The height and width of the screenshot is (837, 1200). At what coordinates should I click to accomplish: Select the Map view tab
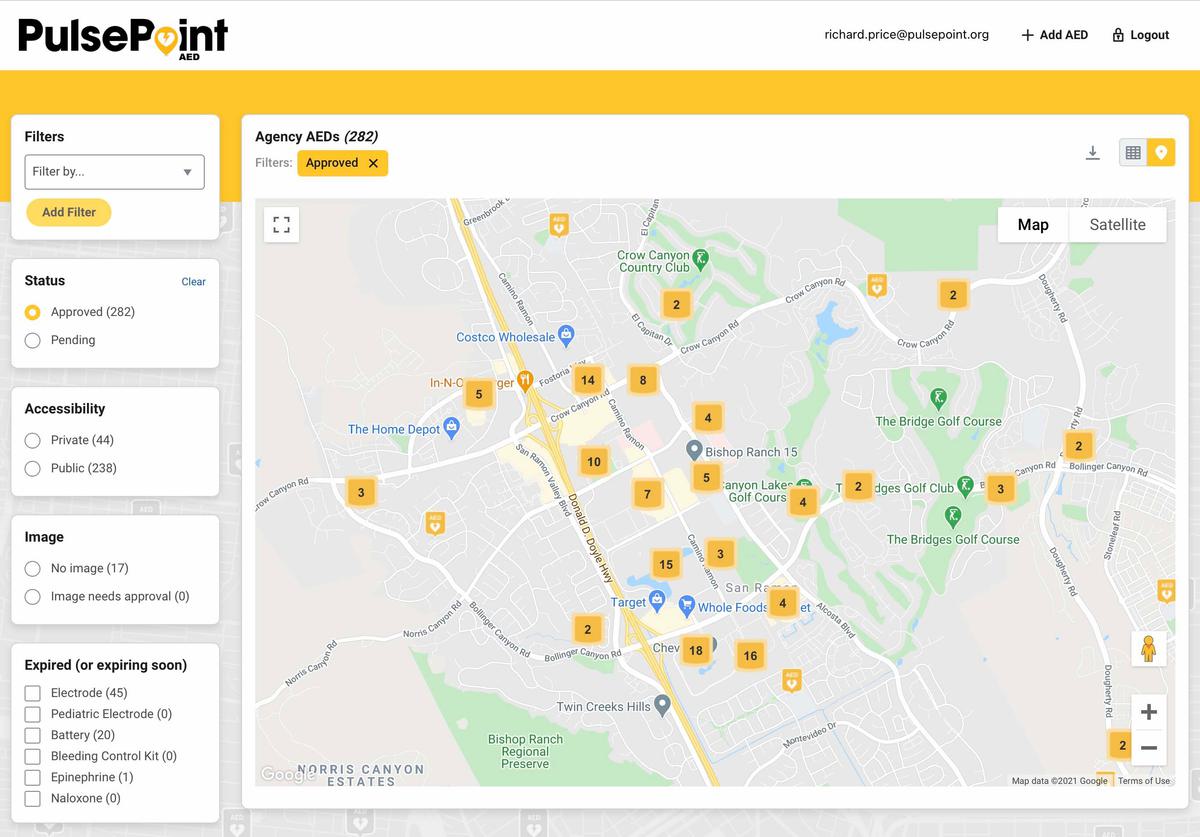[x=1032, y=224]
